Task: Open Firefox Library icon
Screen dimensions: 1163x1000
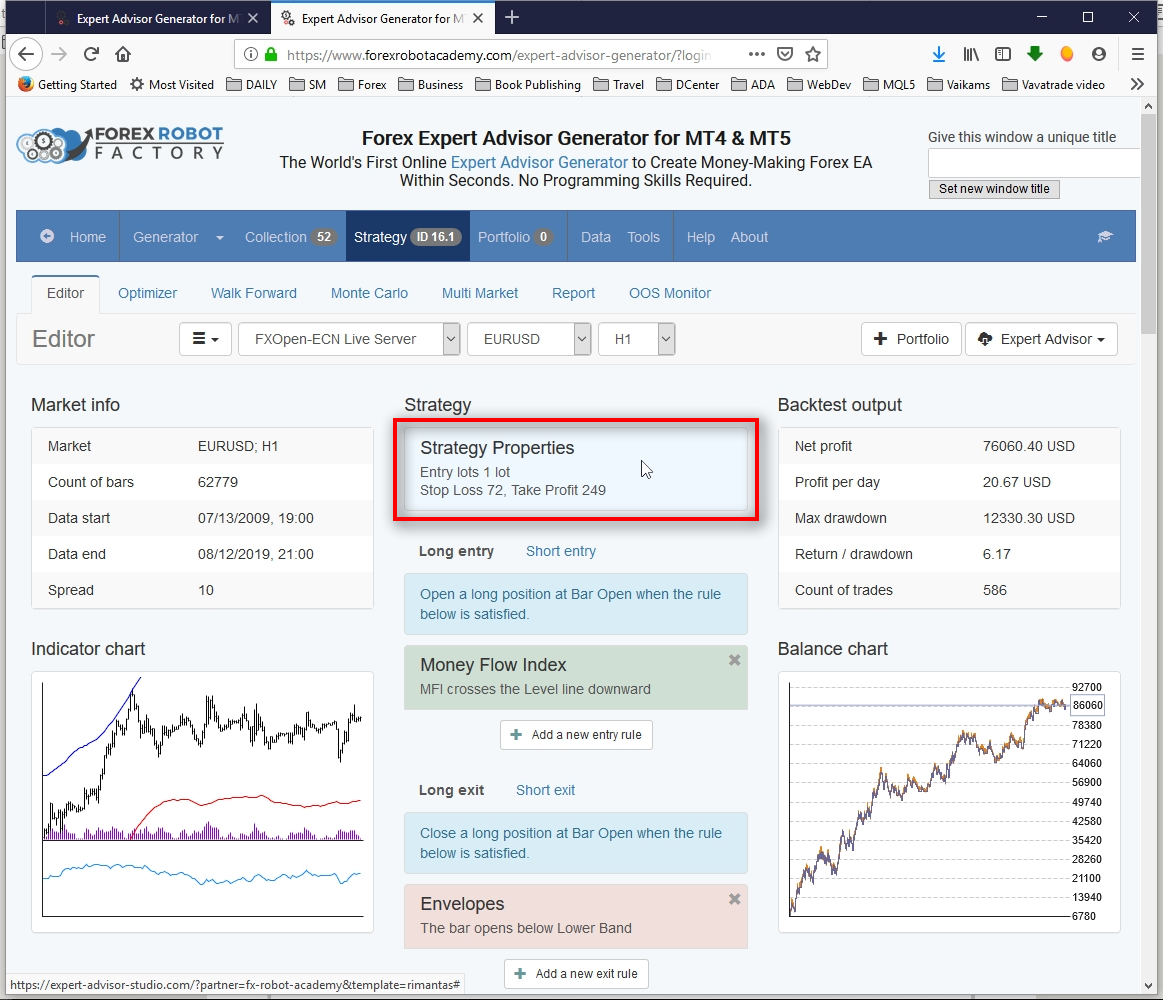Action: (x=971, y=54)
